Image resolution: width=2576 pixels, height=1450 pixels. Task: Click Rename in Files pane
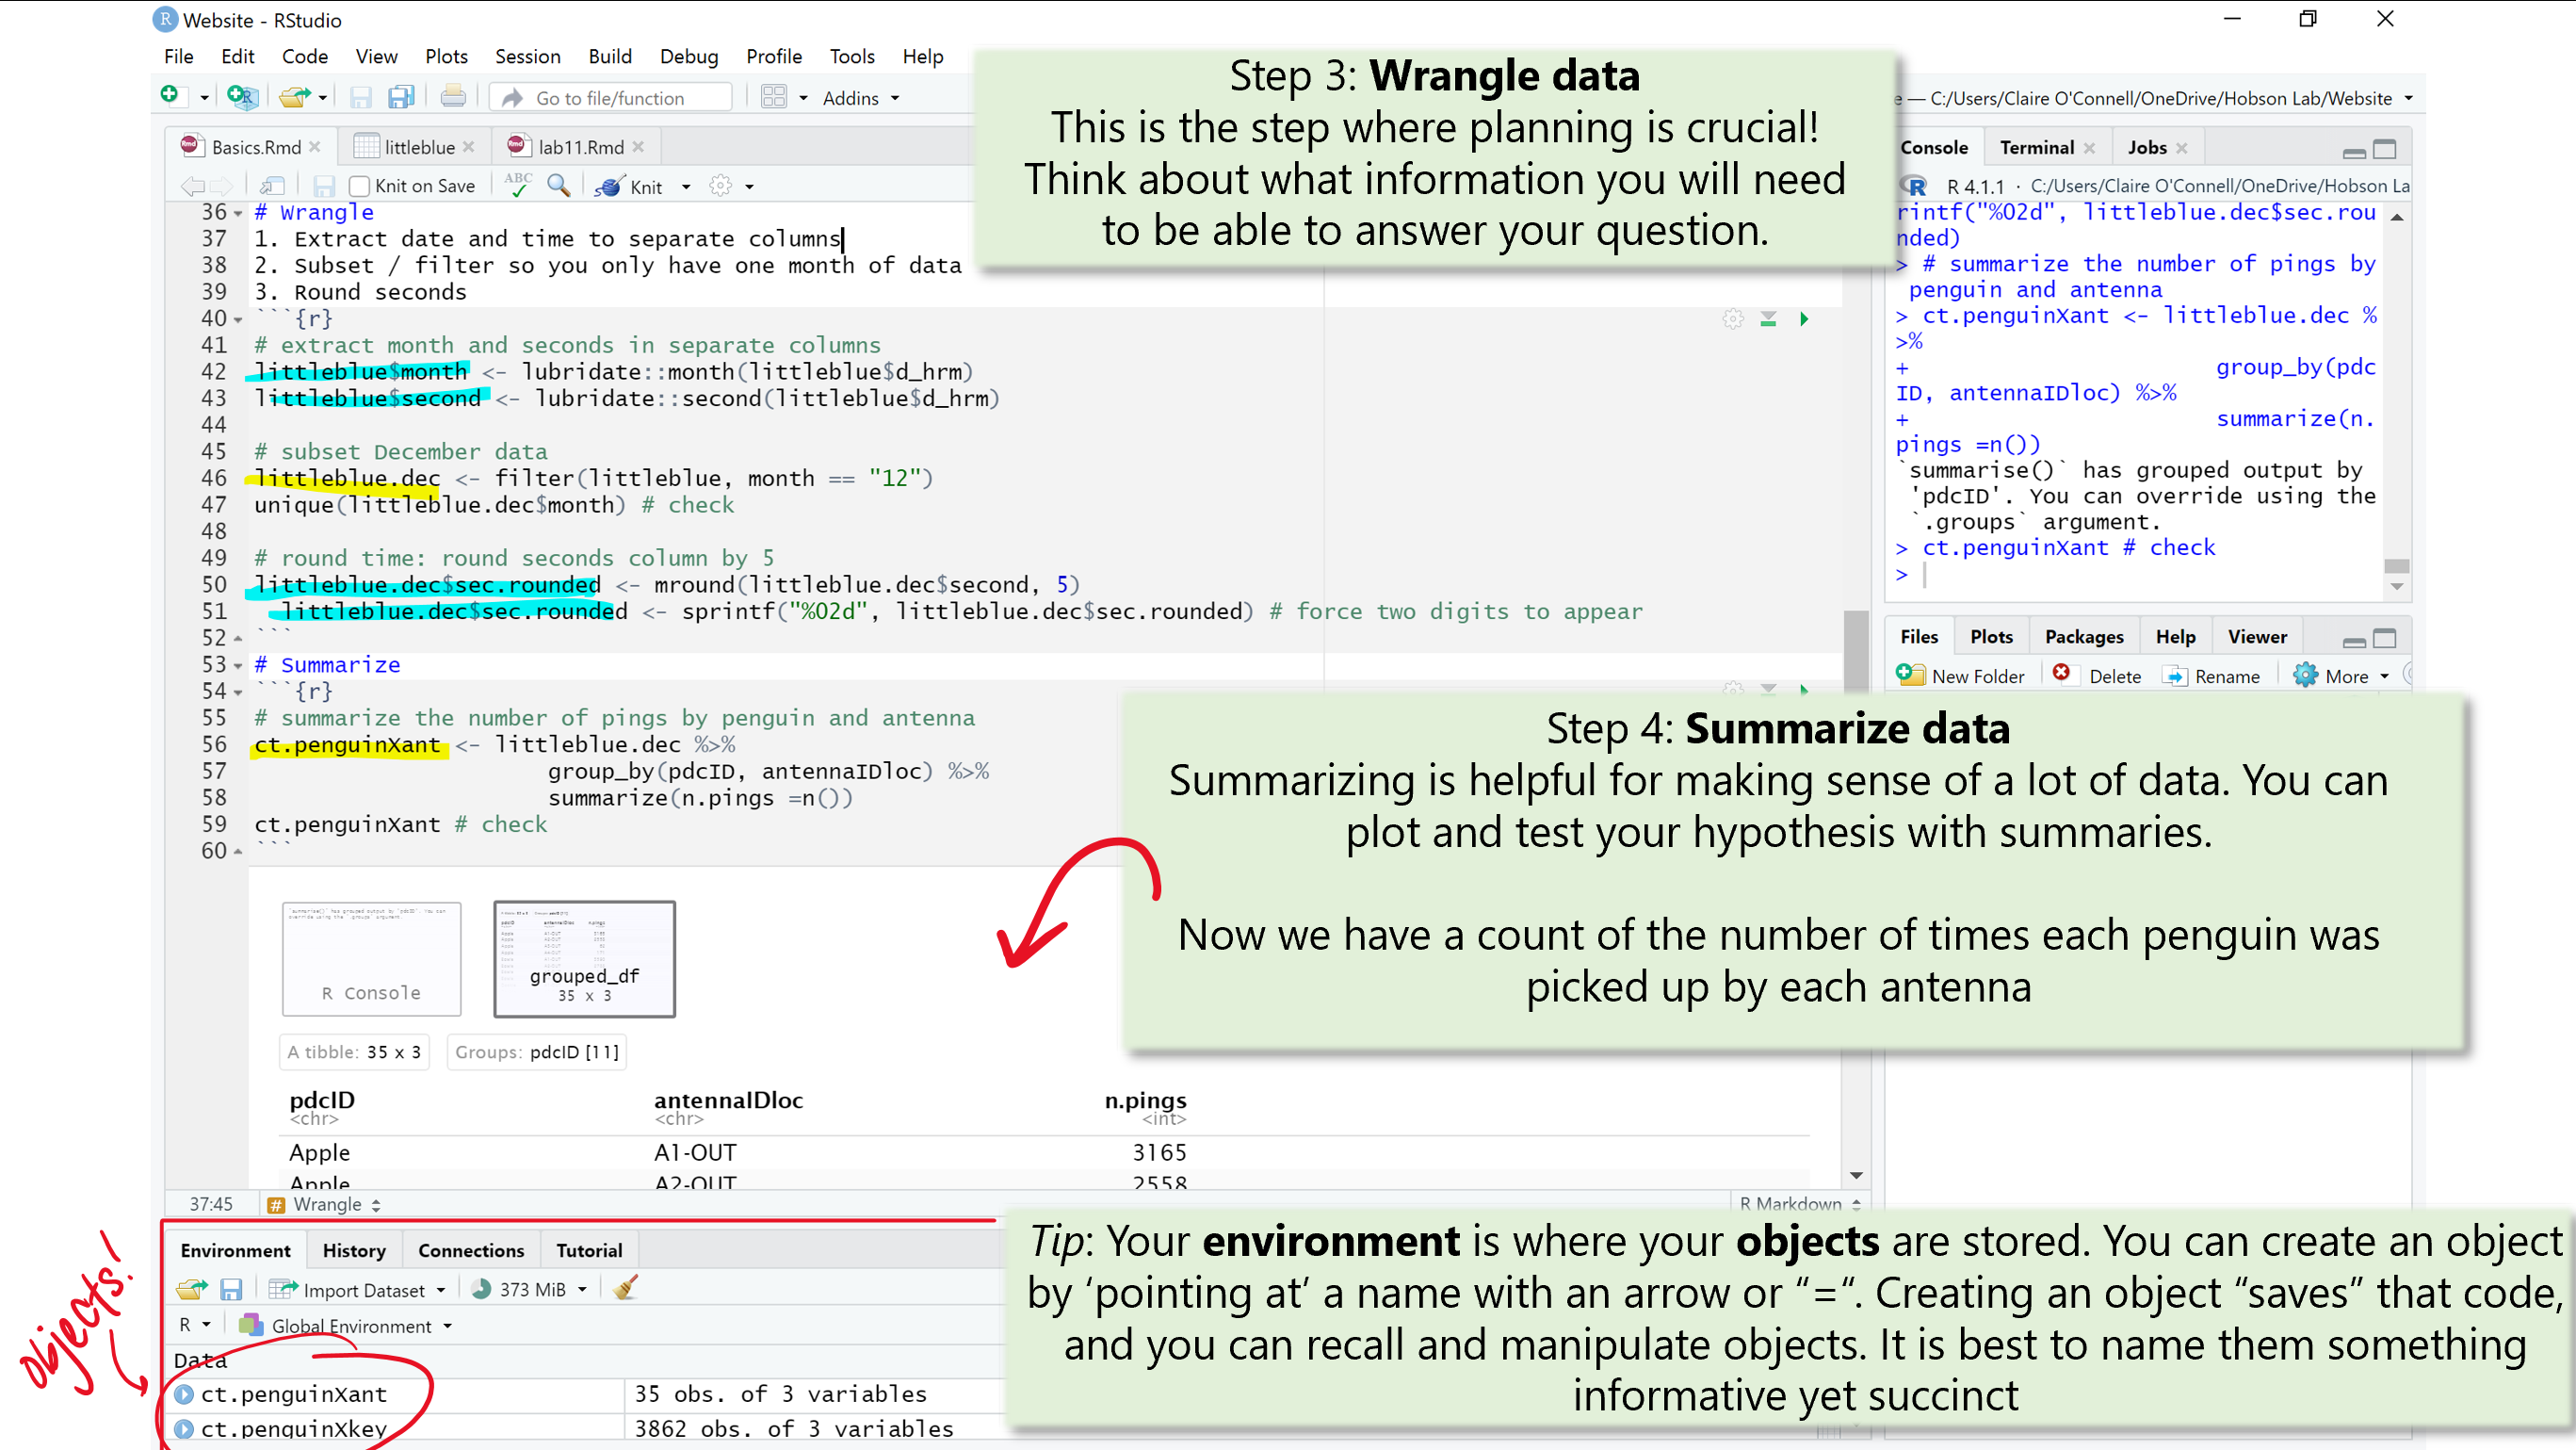pyautogui.click(x=2211, y=676)
